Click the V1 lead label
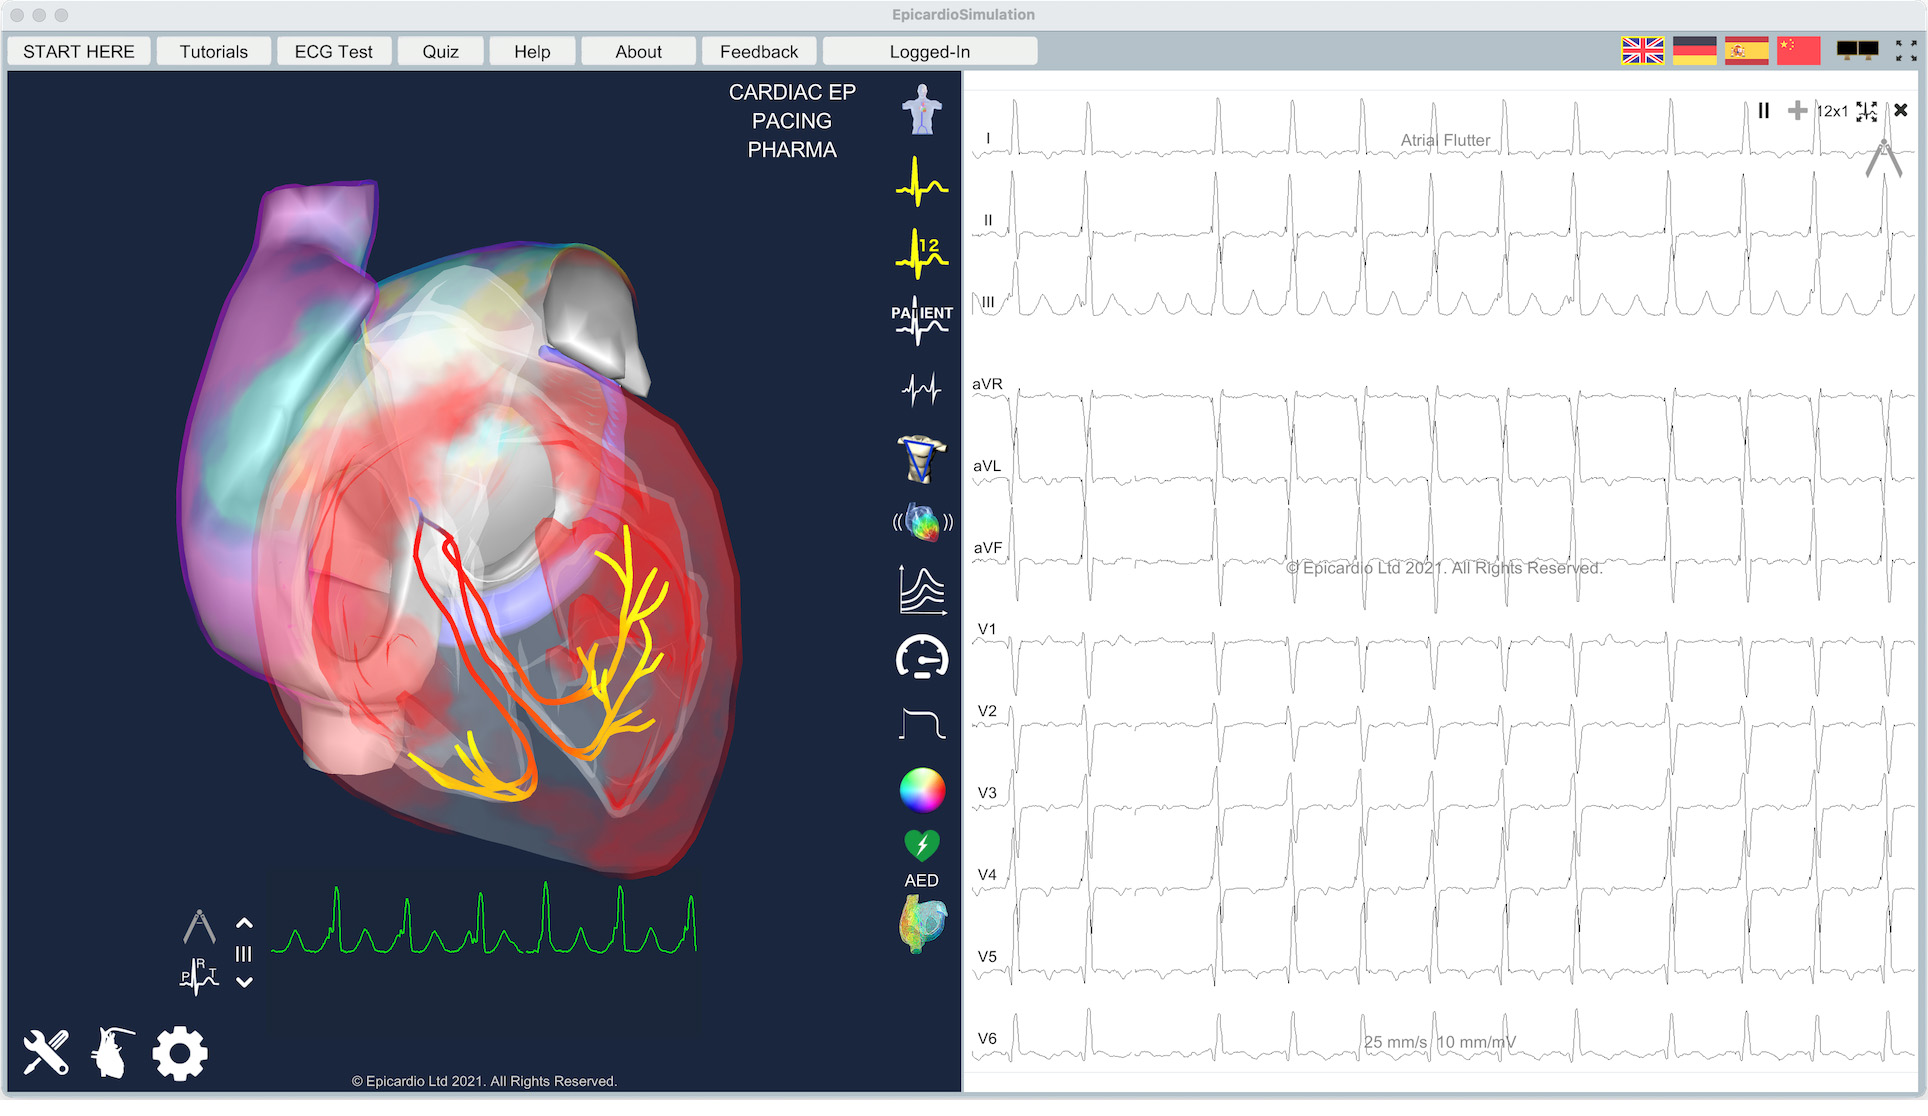This screenshot has width=1928, height=1116. [x=987, y=629]
